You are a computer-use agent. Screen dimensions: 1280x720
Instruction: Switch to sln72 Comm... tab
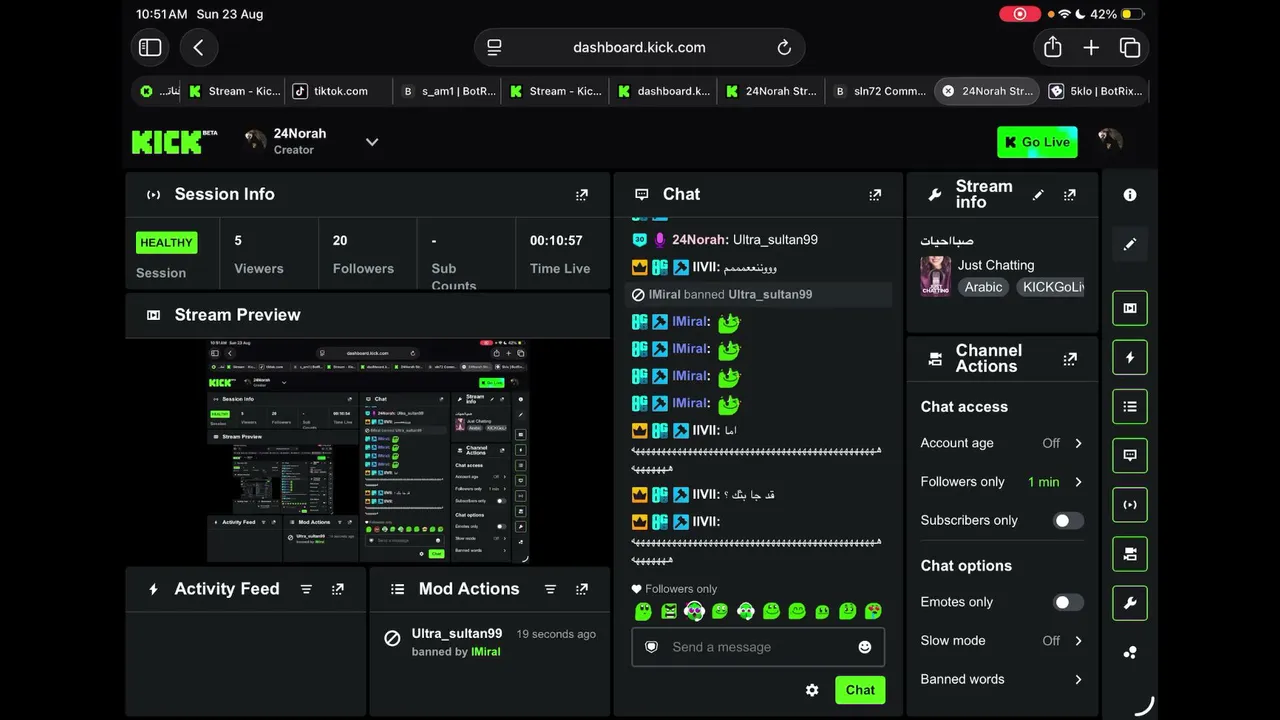tap(880, 91)
